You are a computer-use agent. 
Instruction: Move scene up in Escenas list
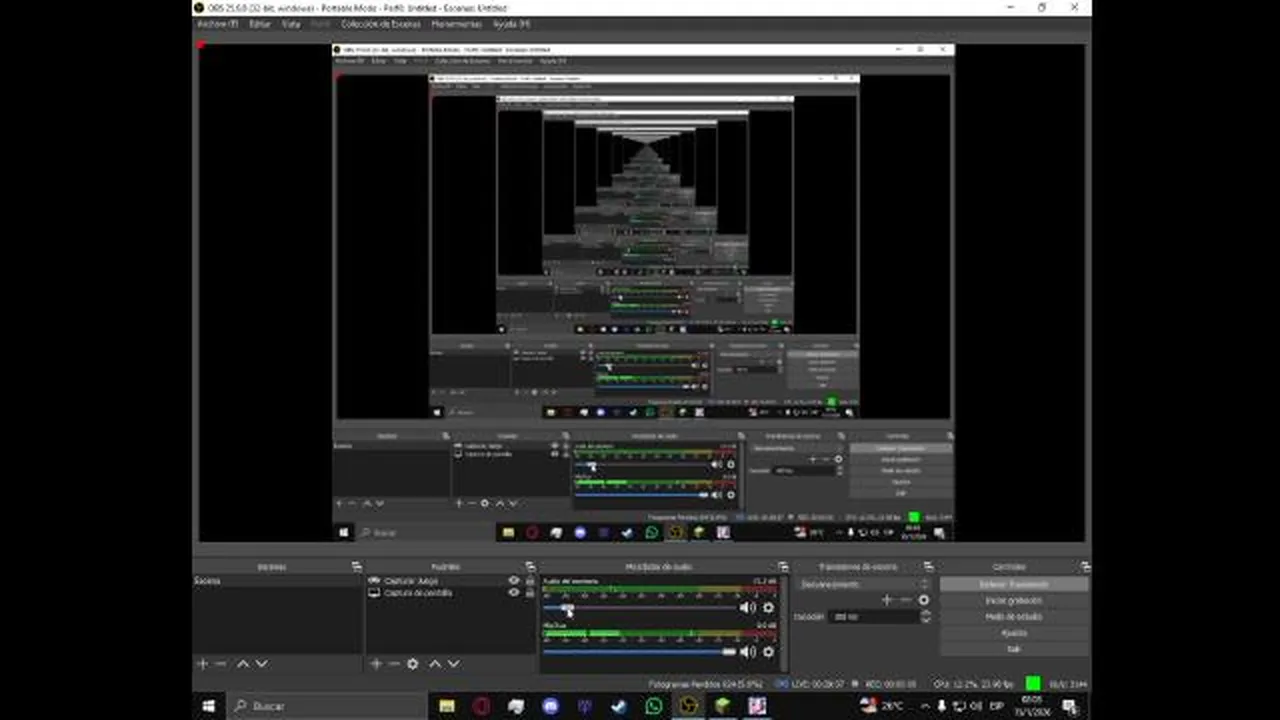click(x=242, y=663)
